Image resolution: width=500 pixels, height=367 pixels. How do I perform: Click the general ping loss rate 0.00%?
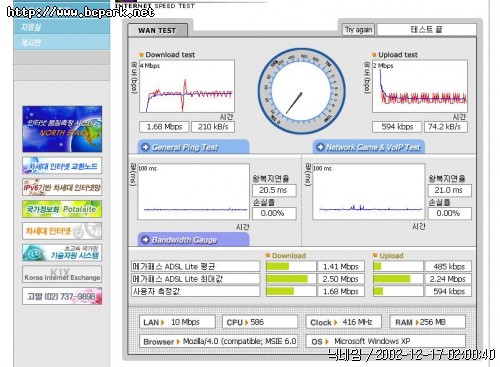[x=274, y=213]
